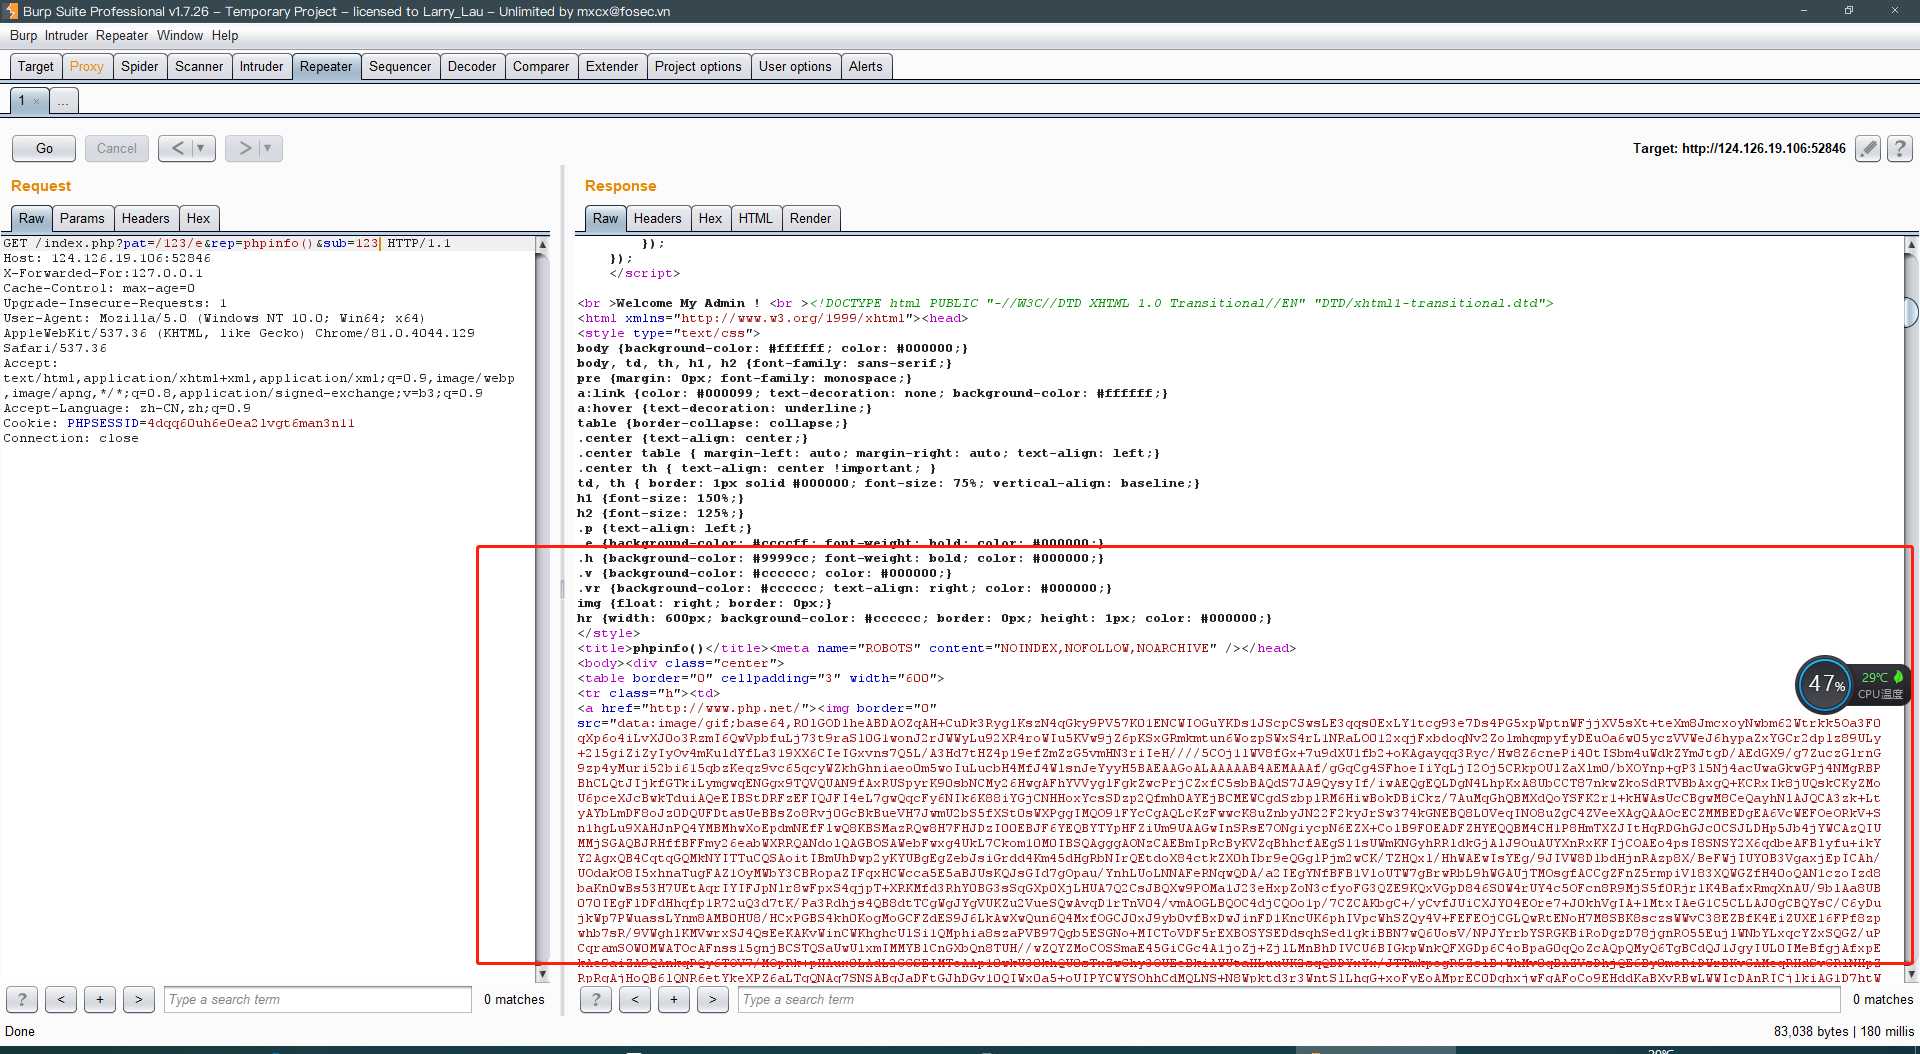The image size is (1920, 1054).
Task: Send the request with Go button
Action: pos(44,149)
